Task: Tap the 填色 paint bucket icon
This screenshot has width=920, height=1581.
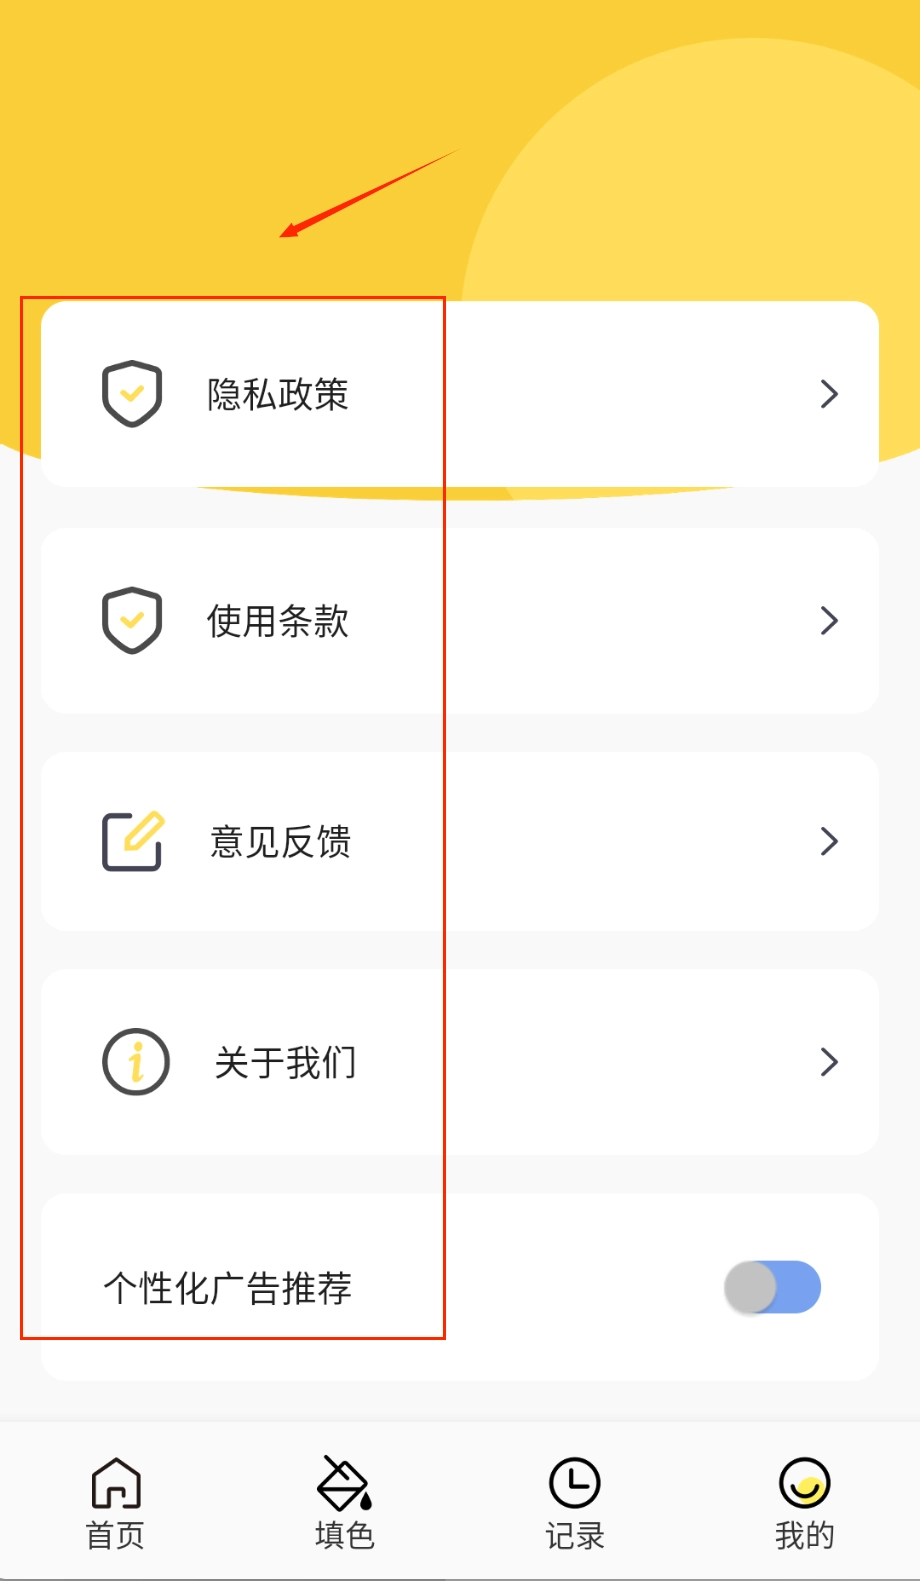Action: pyautogui.click(x=345, y=1482)
